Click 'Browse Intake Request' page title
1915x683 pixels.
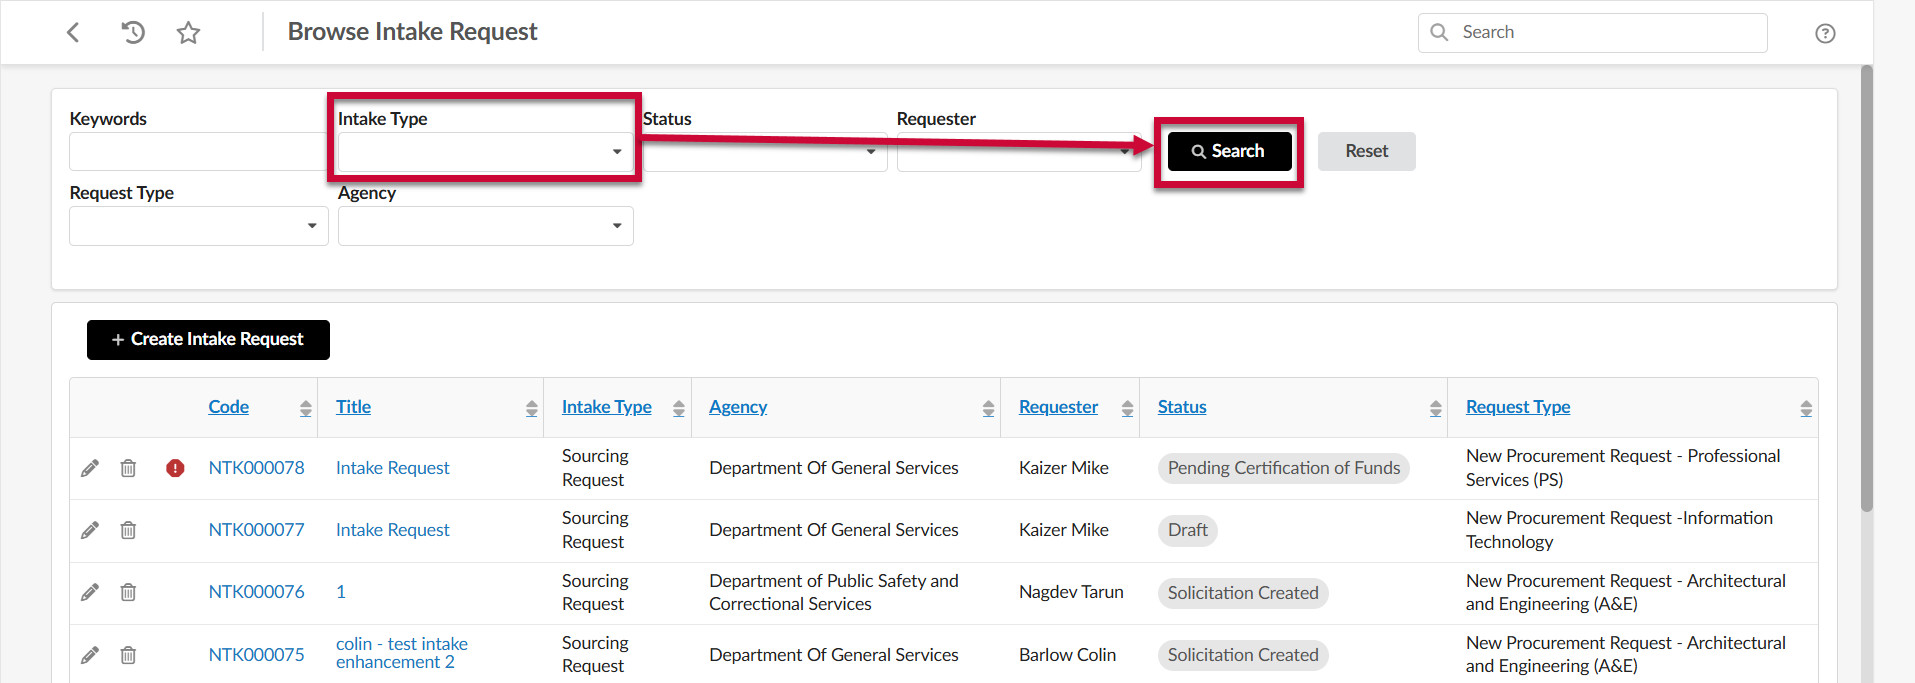412,32
